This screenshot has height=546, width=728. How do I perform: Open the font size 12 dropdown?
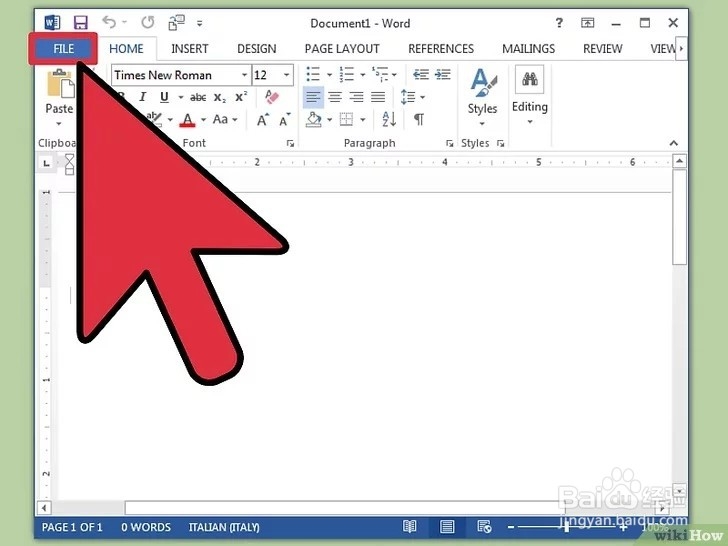(x=286, y=75)
